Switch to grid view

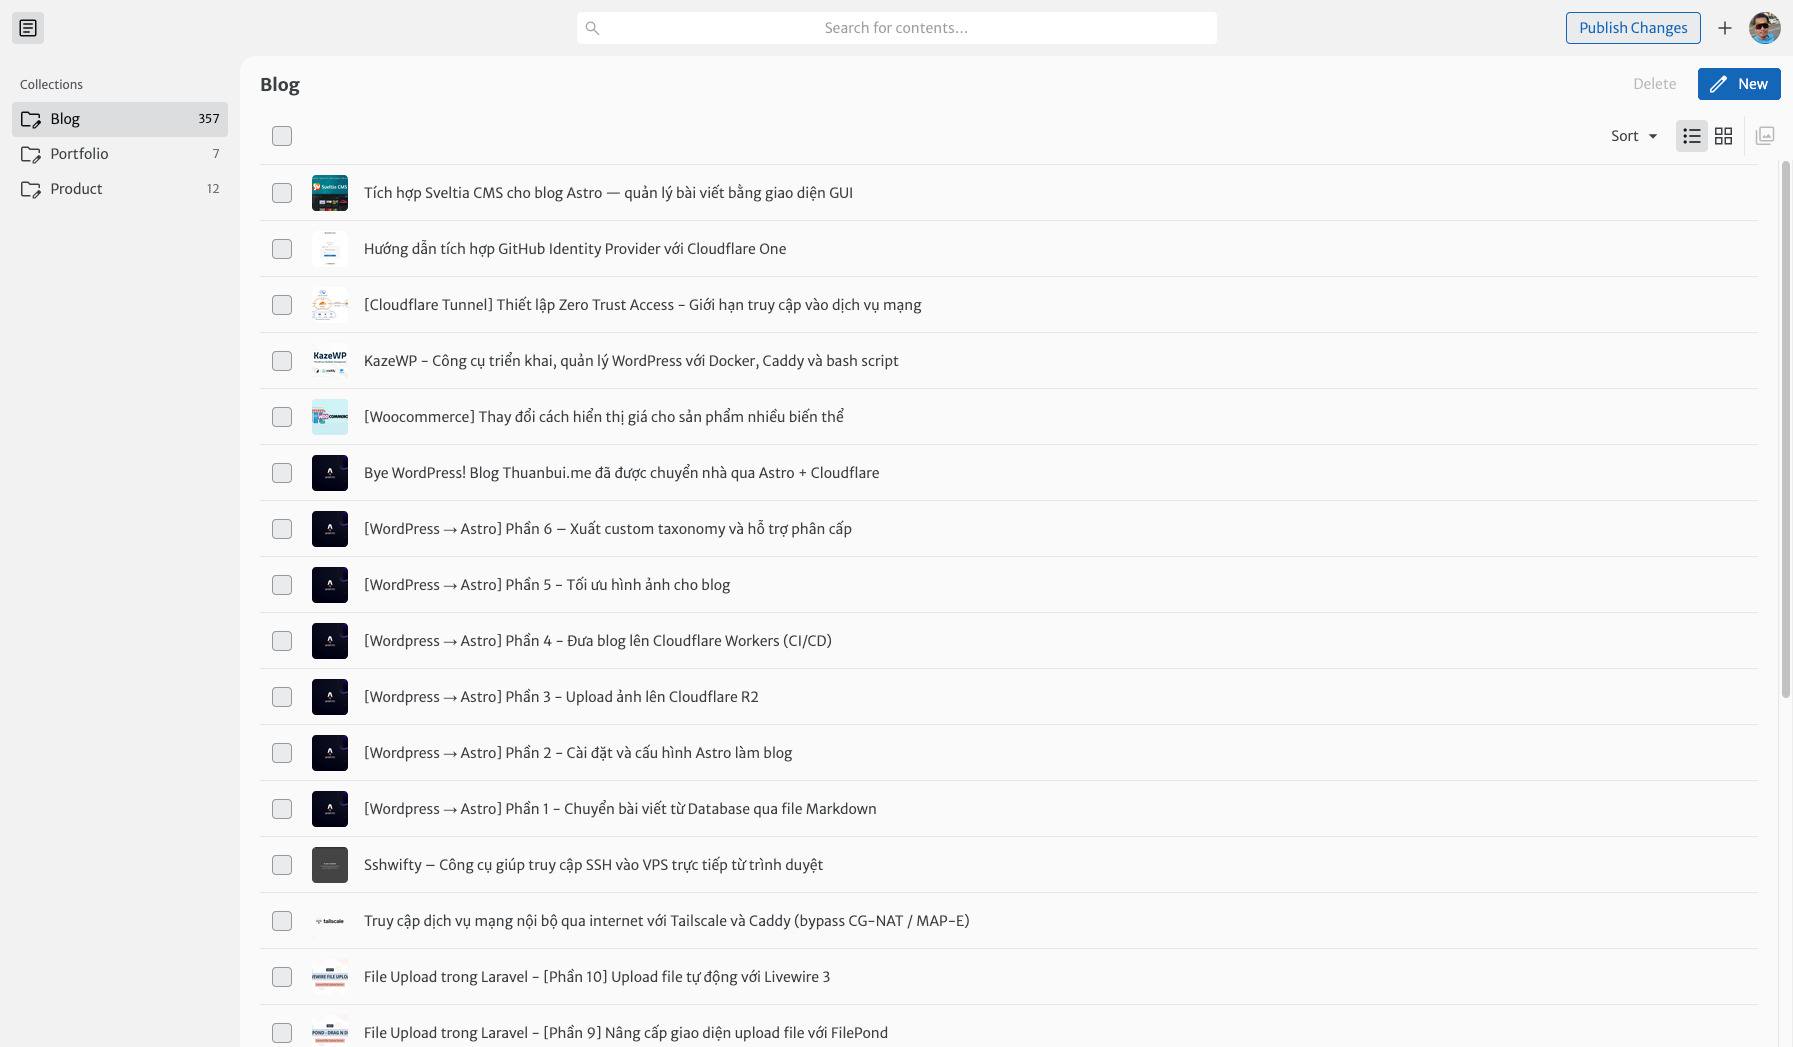point(1723,136)
